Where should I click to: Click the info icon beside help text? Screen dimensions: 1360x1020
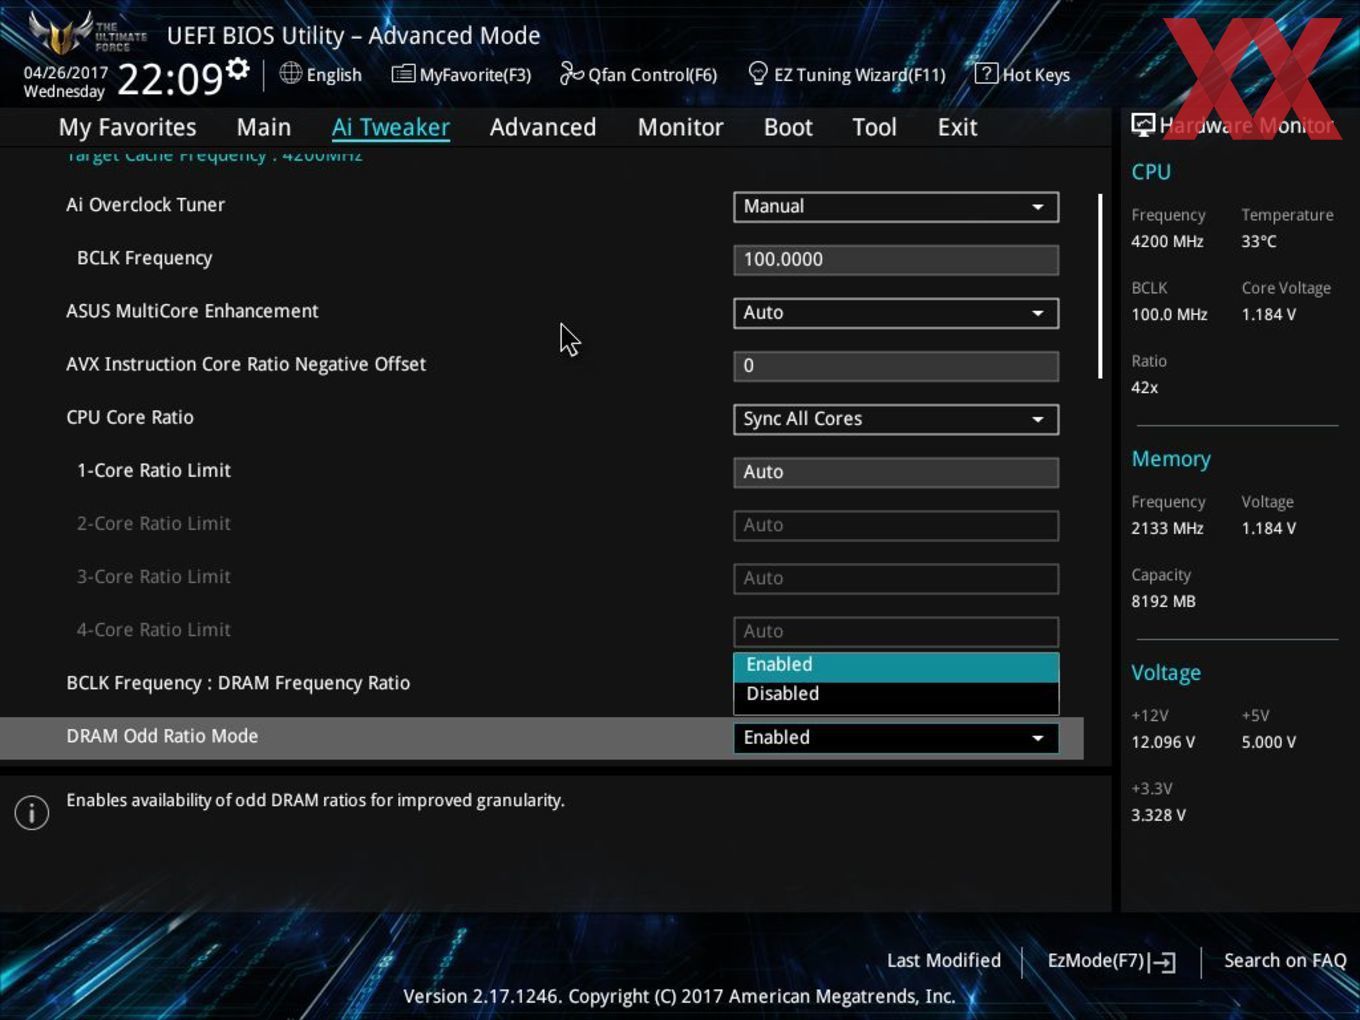point(32,813)
